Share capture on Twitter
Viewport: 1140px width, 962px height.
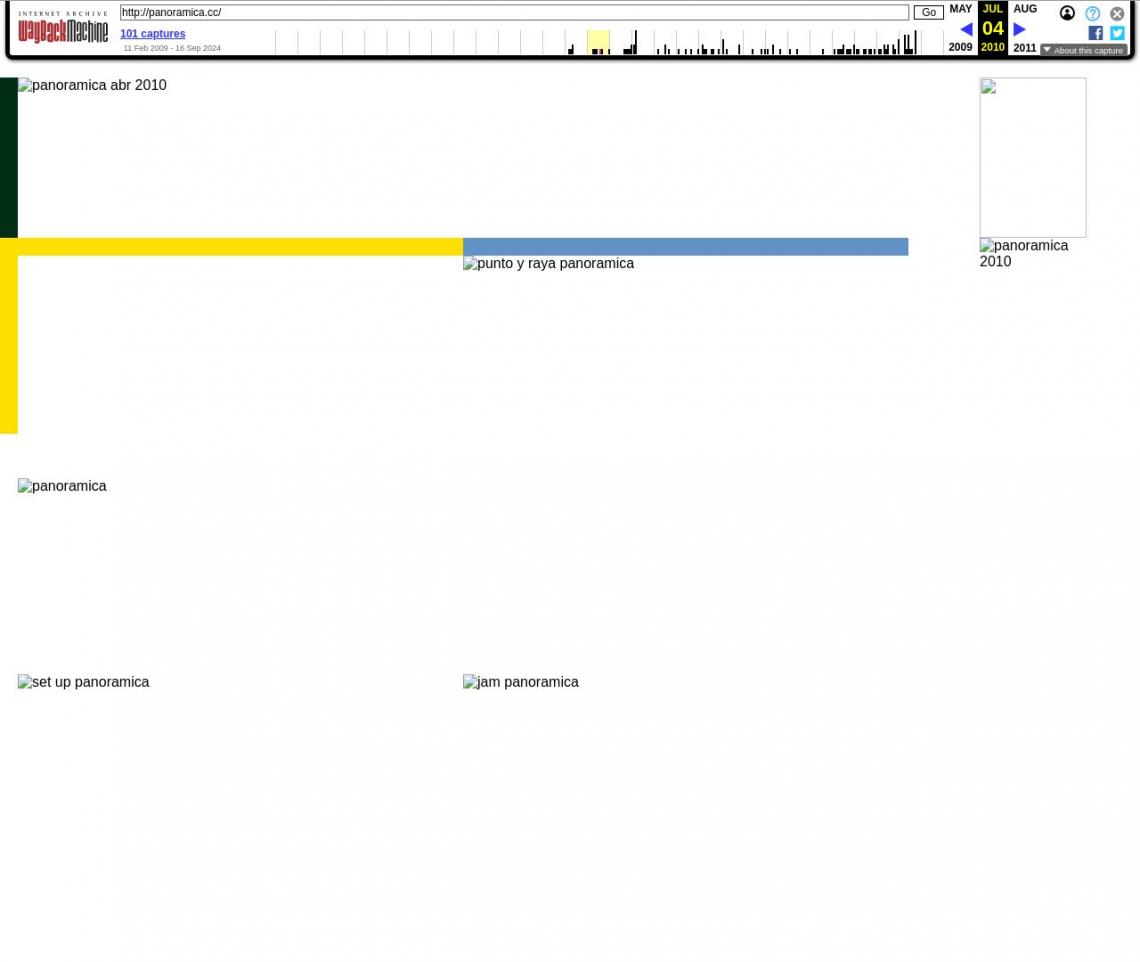pyautogui.click(x=1117, y=33)
